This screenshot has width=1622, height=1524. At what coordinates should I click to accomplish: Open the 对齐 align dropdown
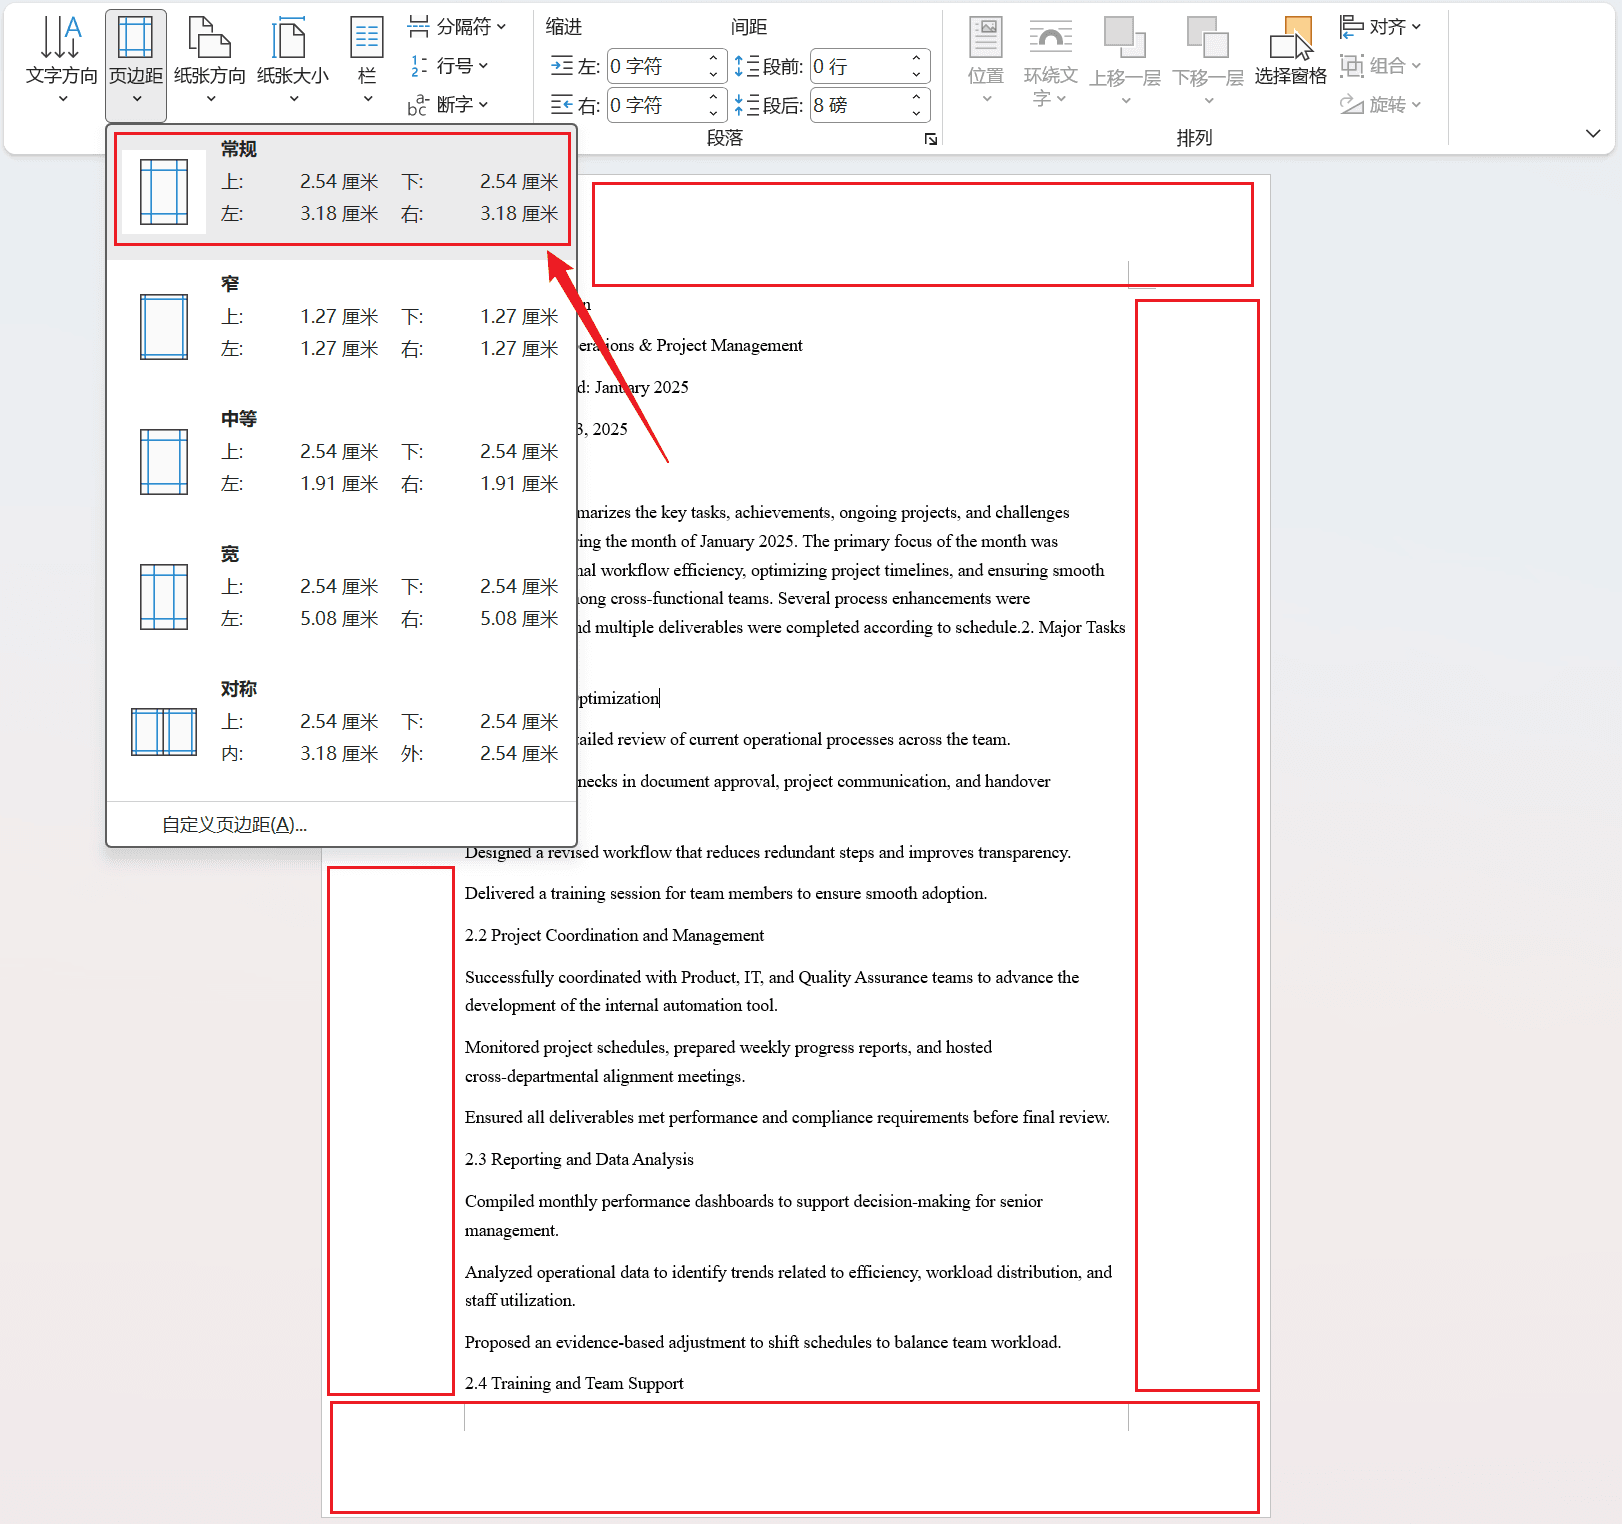pos(1381,27)
